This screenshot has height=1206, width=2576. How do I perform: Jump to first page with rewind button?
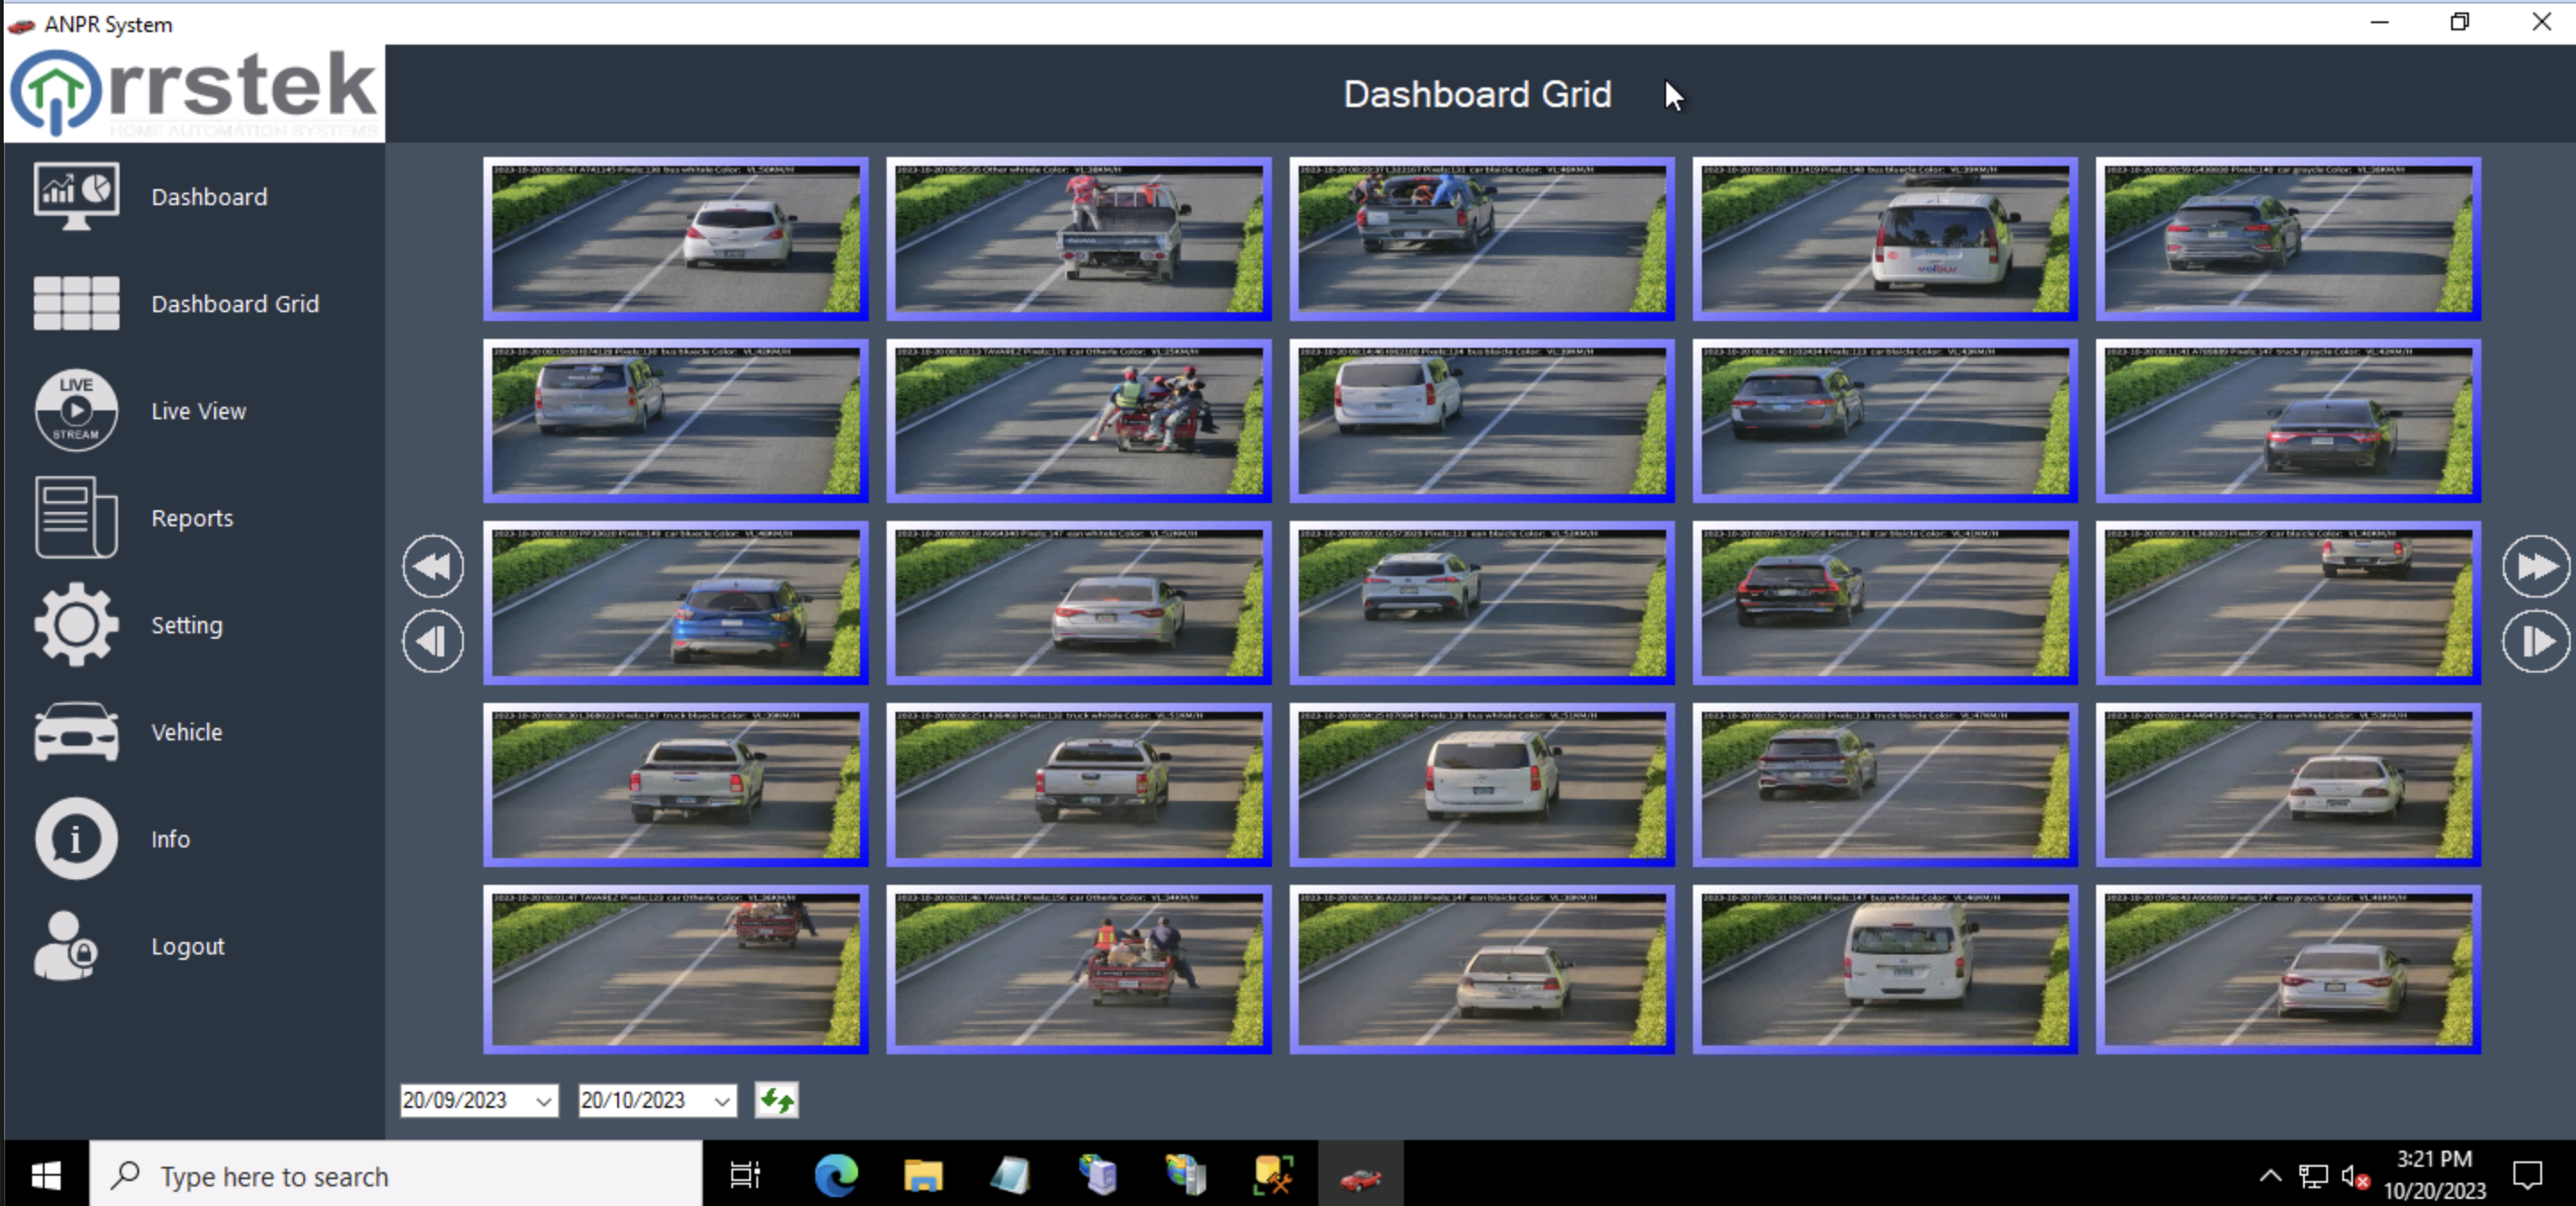click(x=433, y=566)
